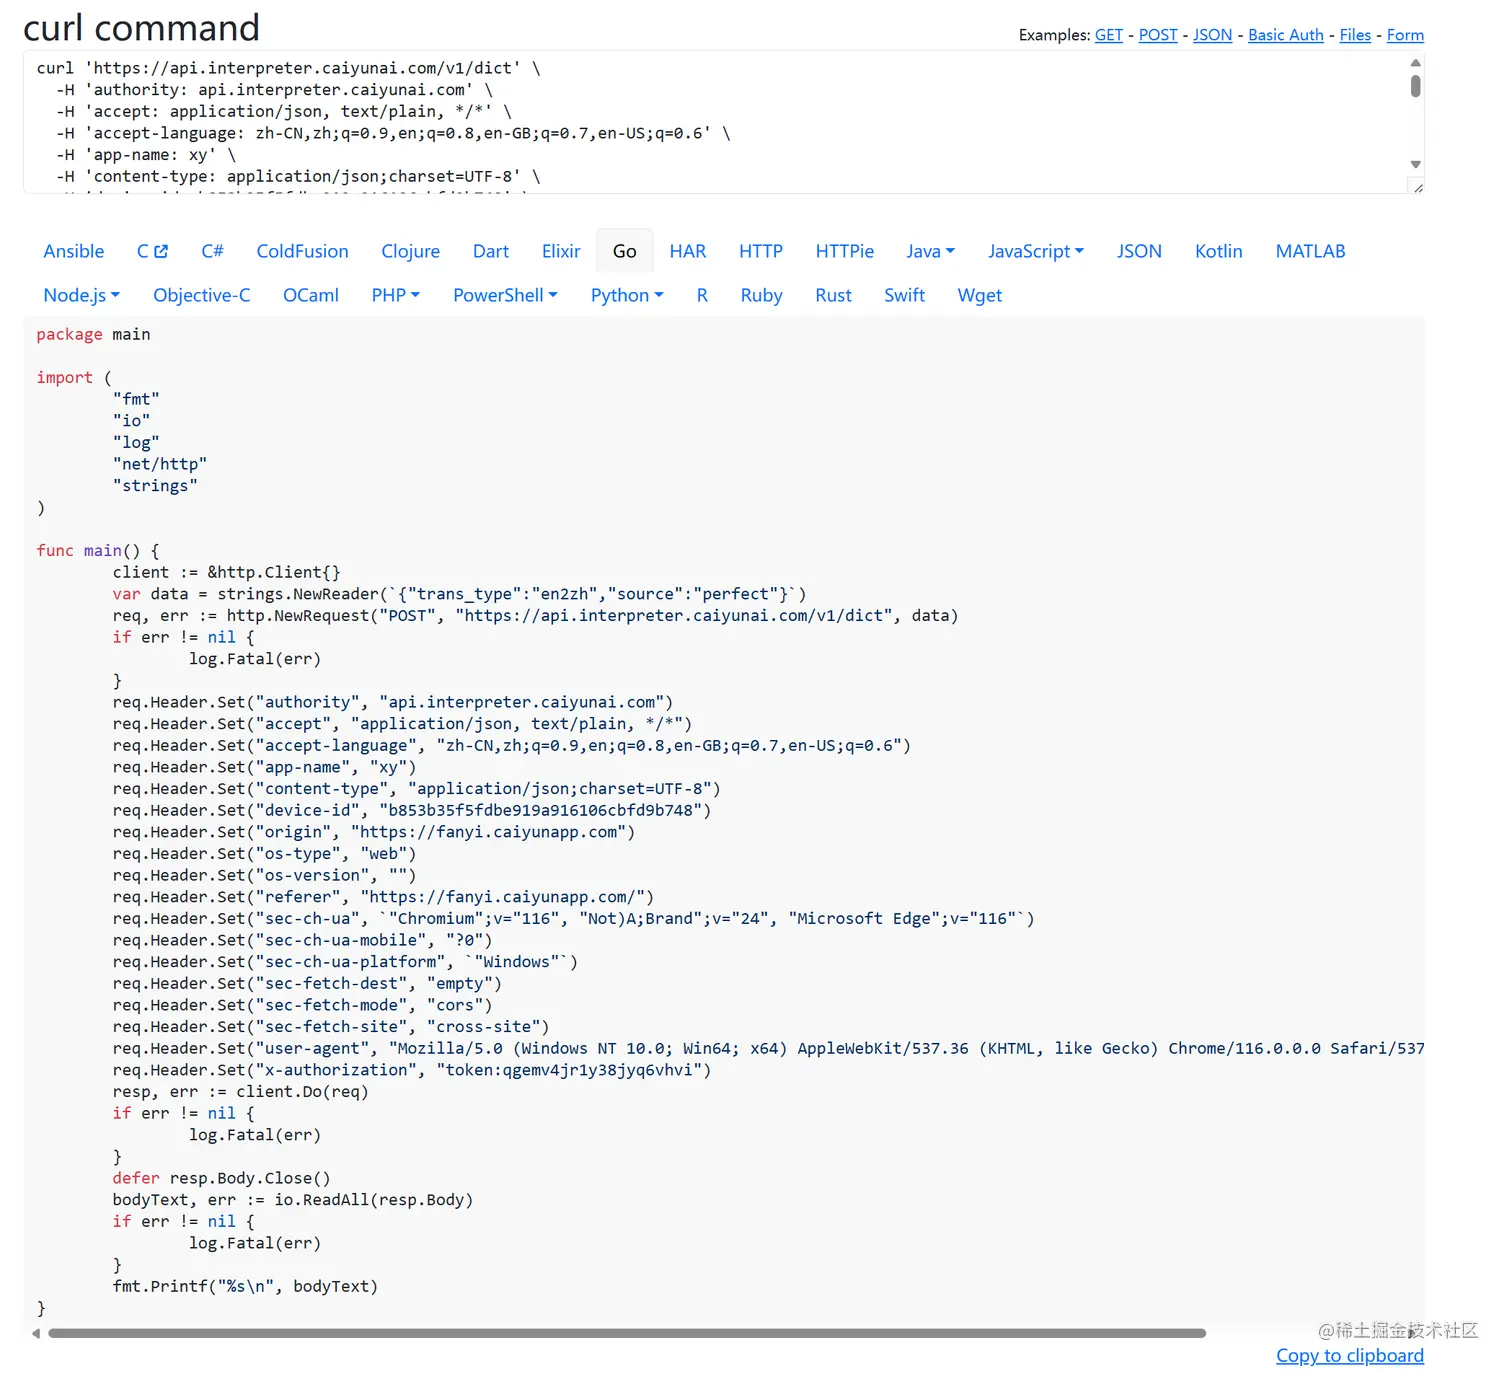Switch to the Ansible tab
1512x1374 pixels.
point(74,251)
